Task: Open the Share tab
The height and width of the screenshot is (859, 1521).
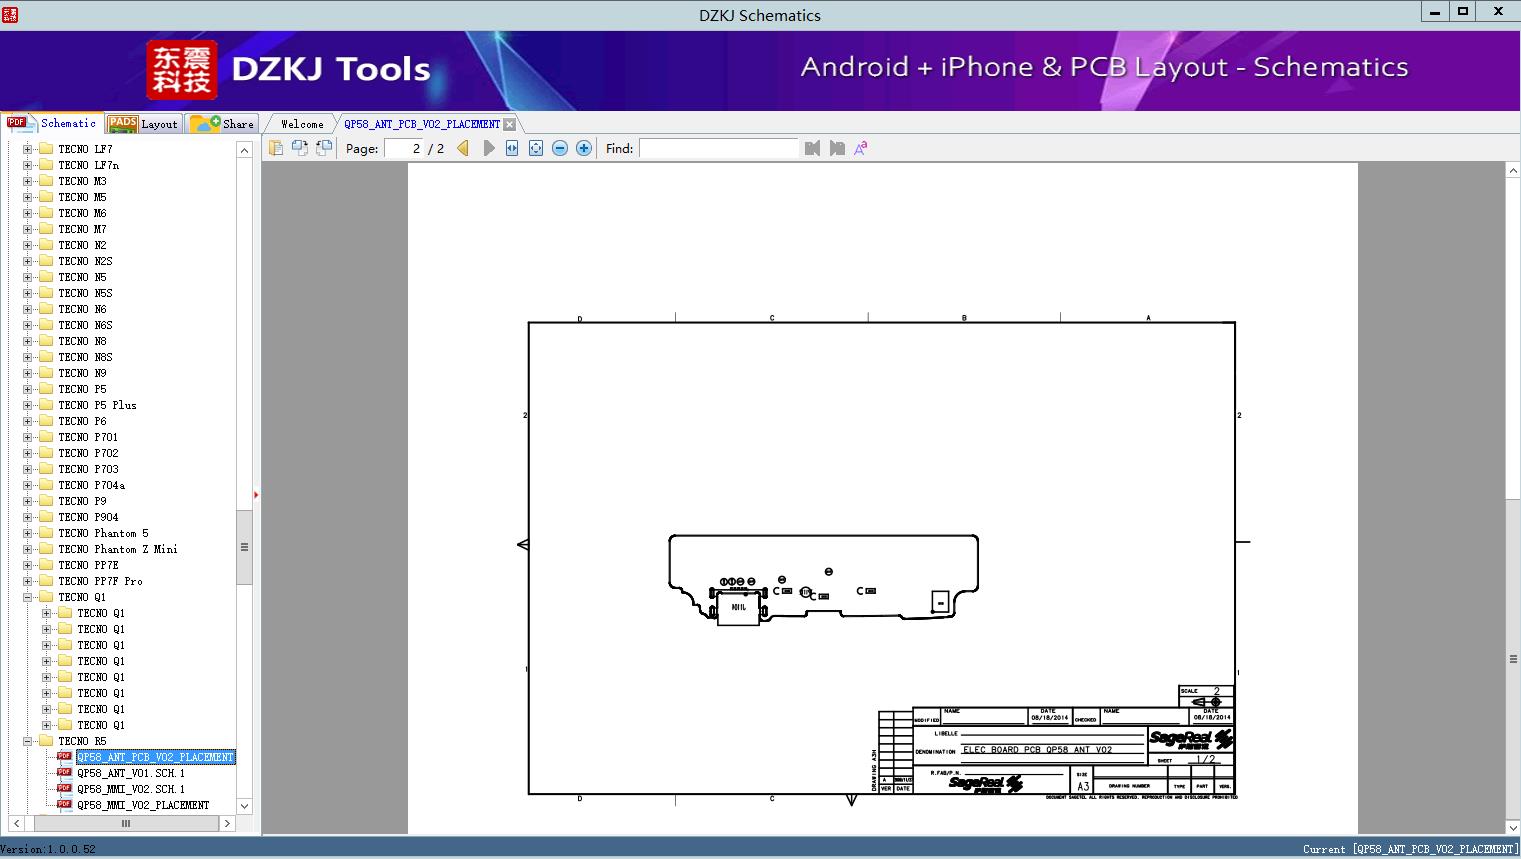Action: (223, 124)
